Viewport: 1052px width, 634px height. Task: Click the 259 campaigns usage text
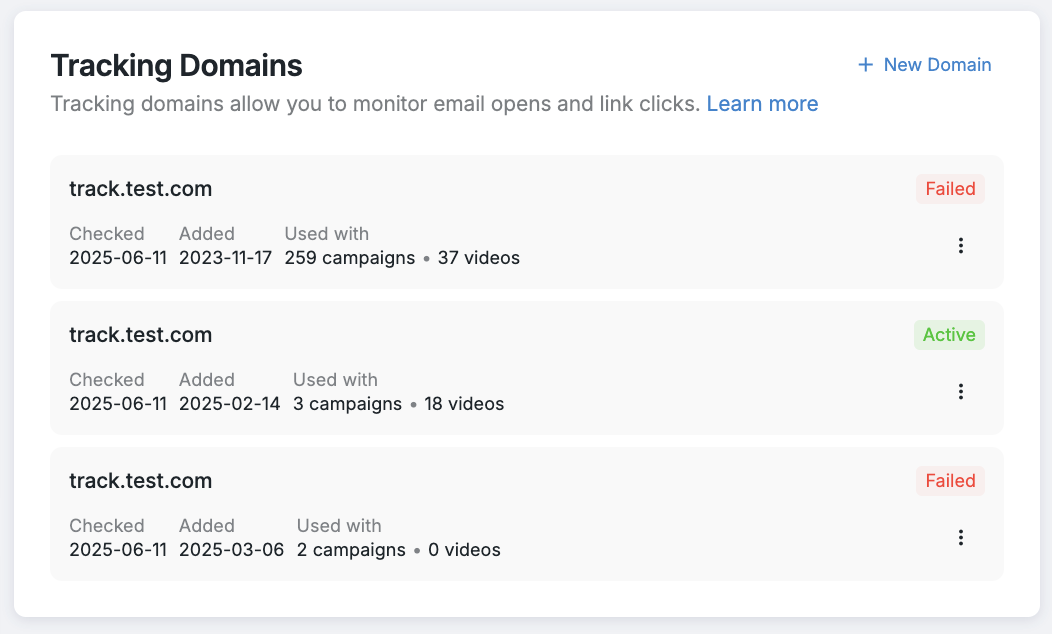[x=349, y=258]
